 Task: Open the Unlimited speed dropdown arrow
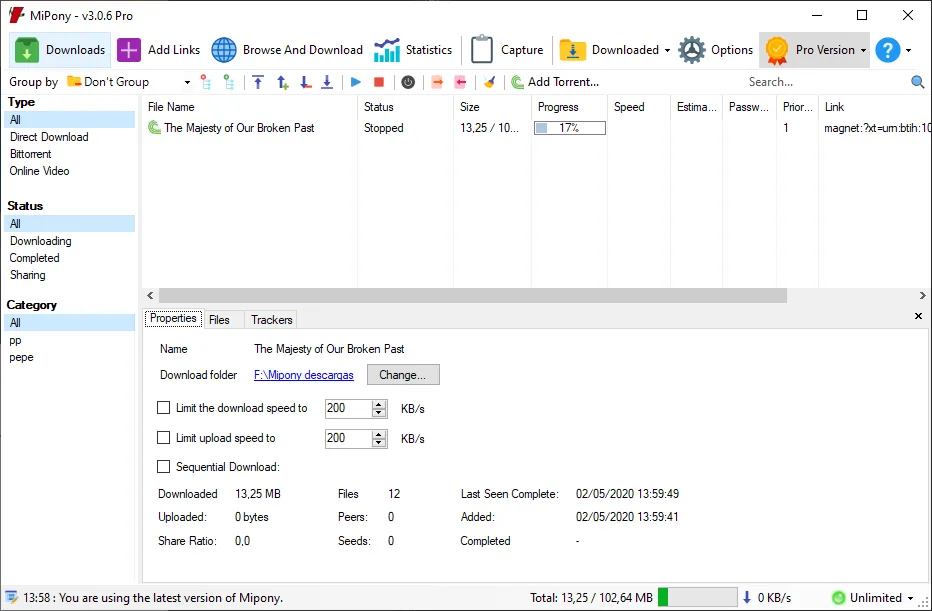pos(910,598)
